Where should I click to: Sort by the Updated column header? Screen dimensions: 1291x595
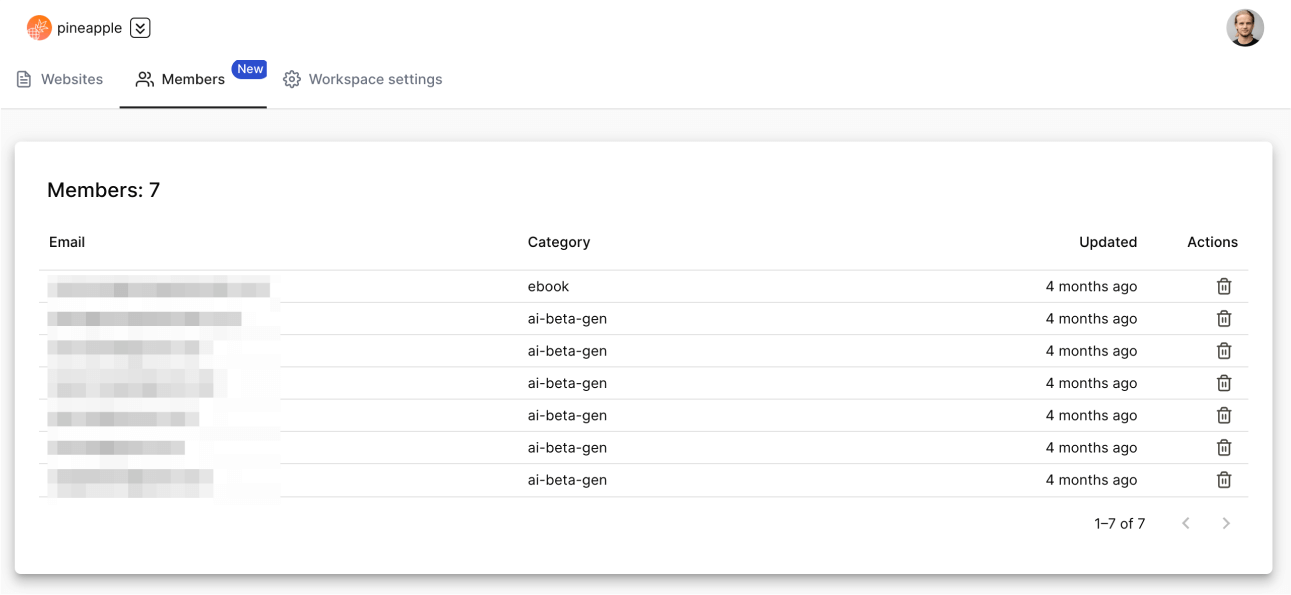click(x=1107, y=242)
